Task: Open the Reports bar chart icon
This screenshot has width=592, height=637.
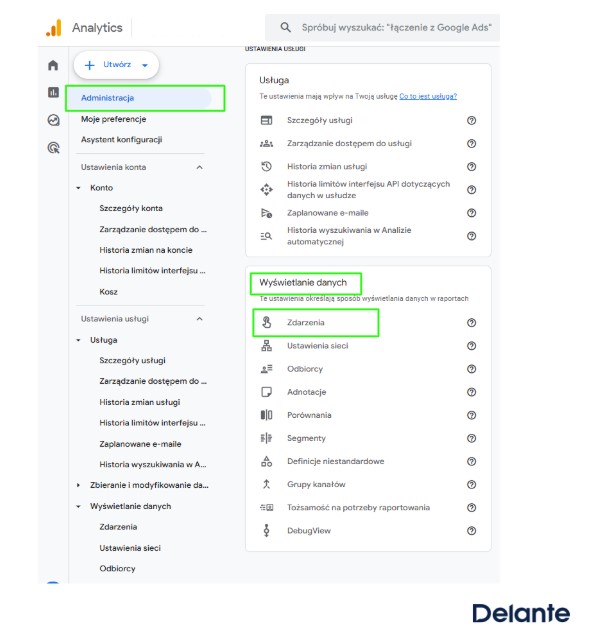Action: (53, 92)
